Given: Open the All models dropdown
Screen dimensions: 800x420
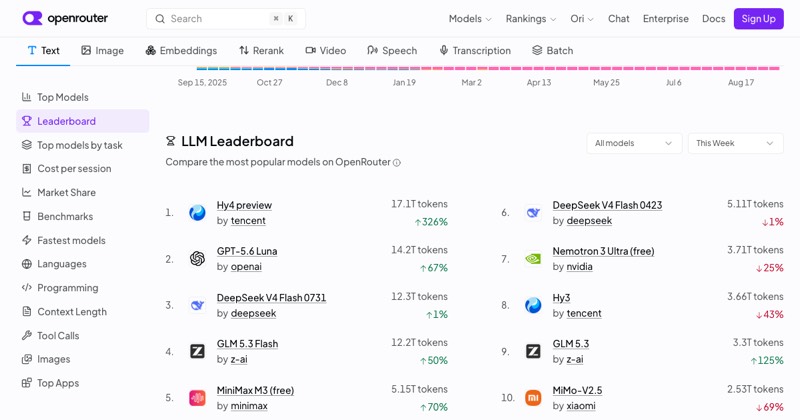Looking at the screenshot, I should coord(634,143).
